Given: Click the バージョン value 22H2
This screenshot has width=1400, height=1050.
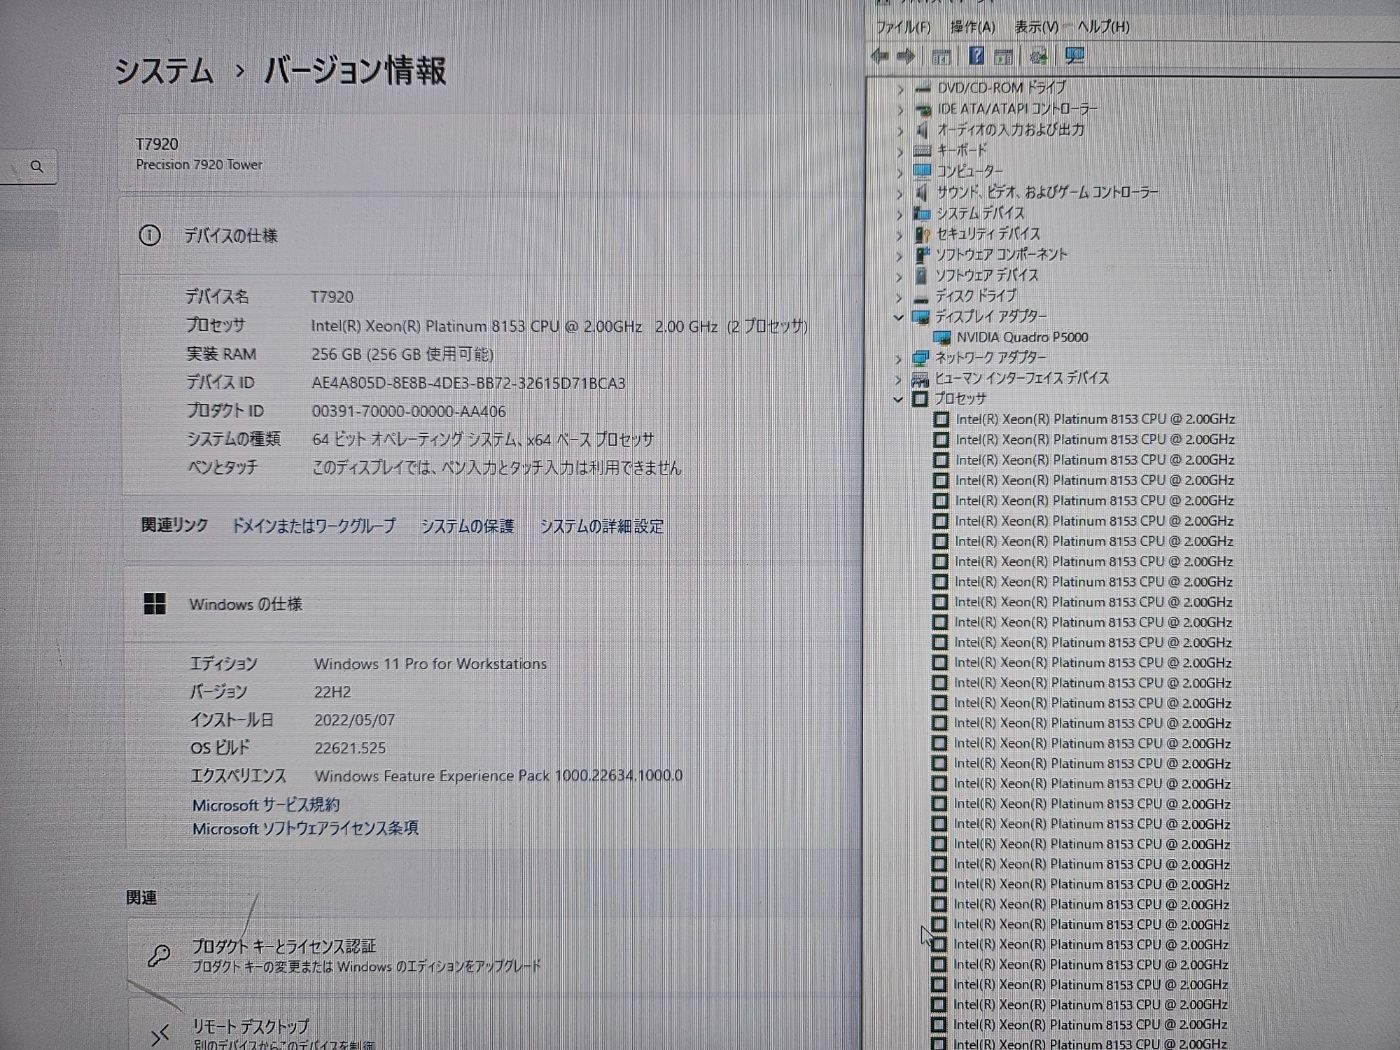Looking at the screenshot, I should point(333,692).
